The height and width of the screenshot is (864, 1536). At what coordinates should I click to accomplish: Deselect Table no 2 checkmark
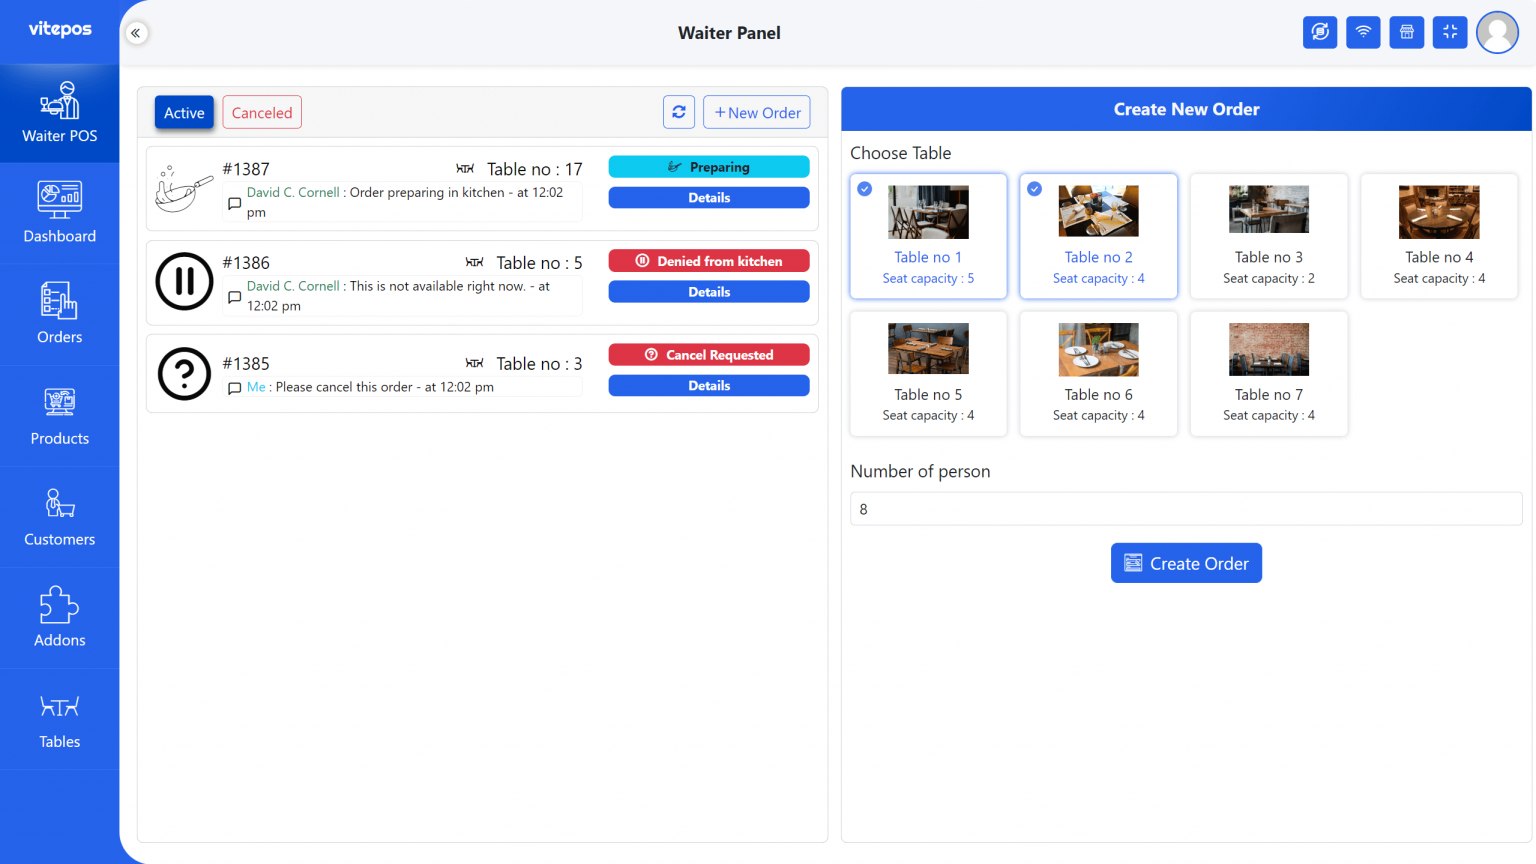click(1034, 188)
